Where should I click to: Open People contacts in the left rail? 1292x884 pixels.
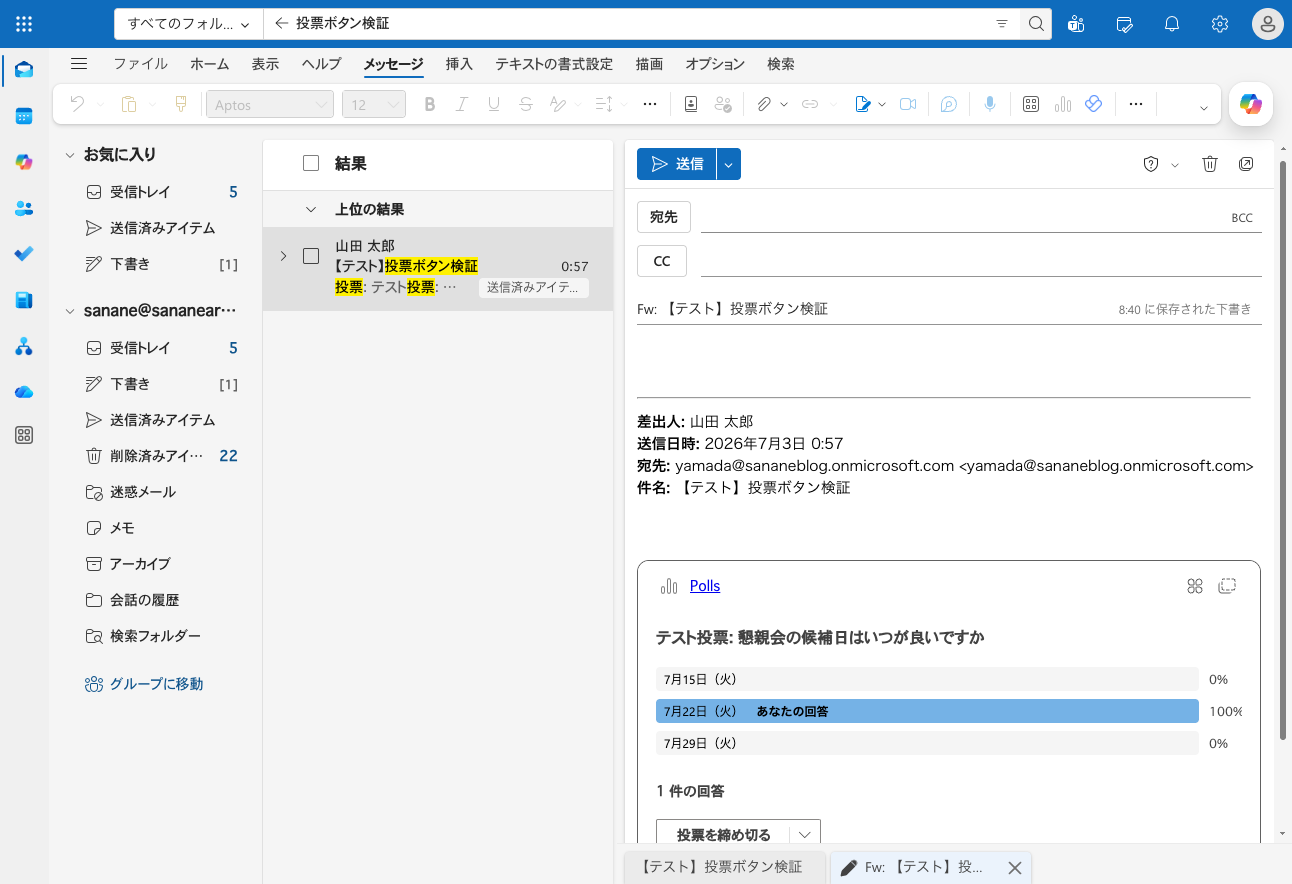click(x=24, y=208)
